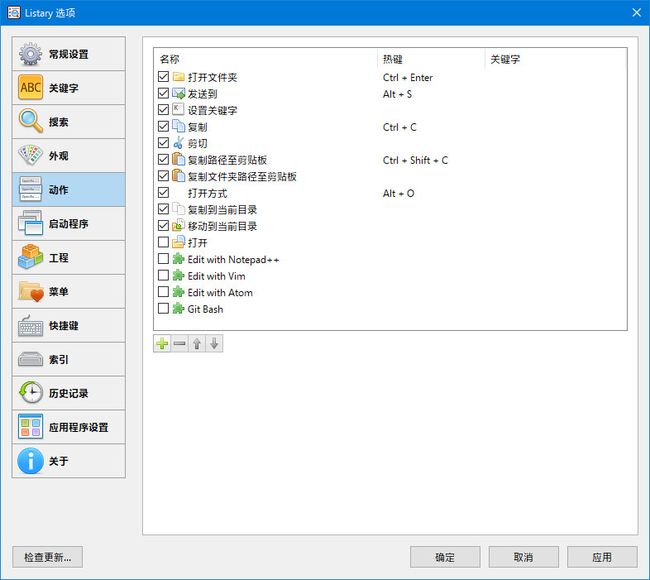This screenshot has width=650, height=580.
Task: Click the ABC icon for 关键字
Action: [x=30, y=87]
